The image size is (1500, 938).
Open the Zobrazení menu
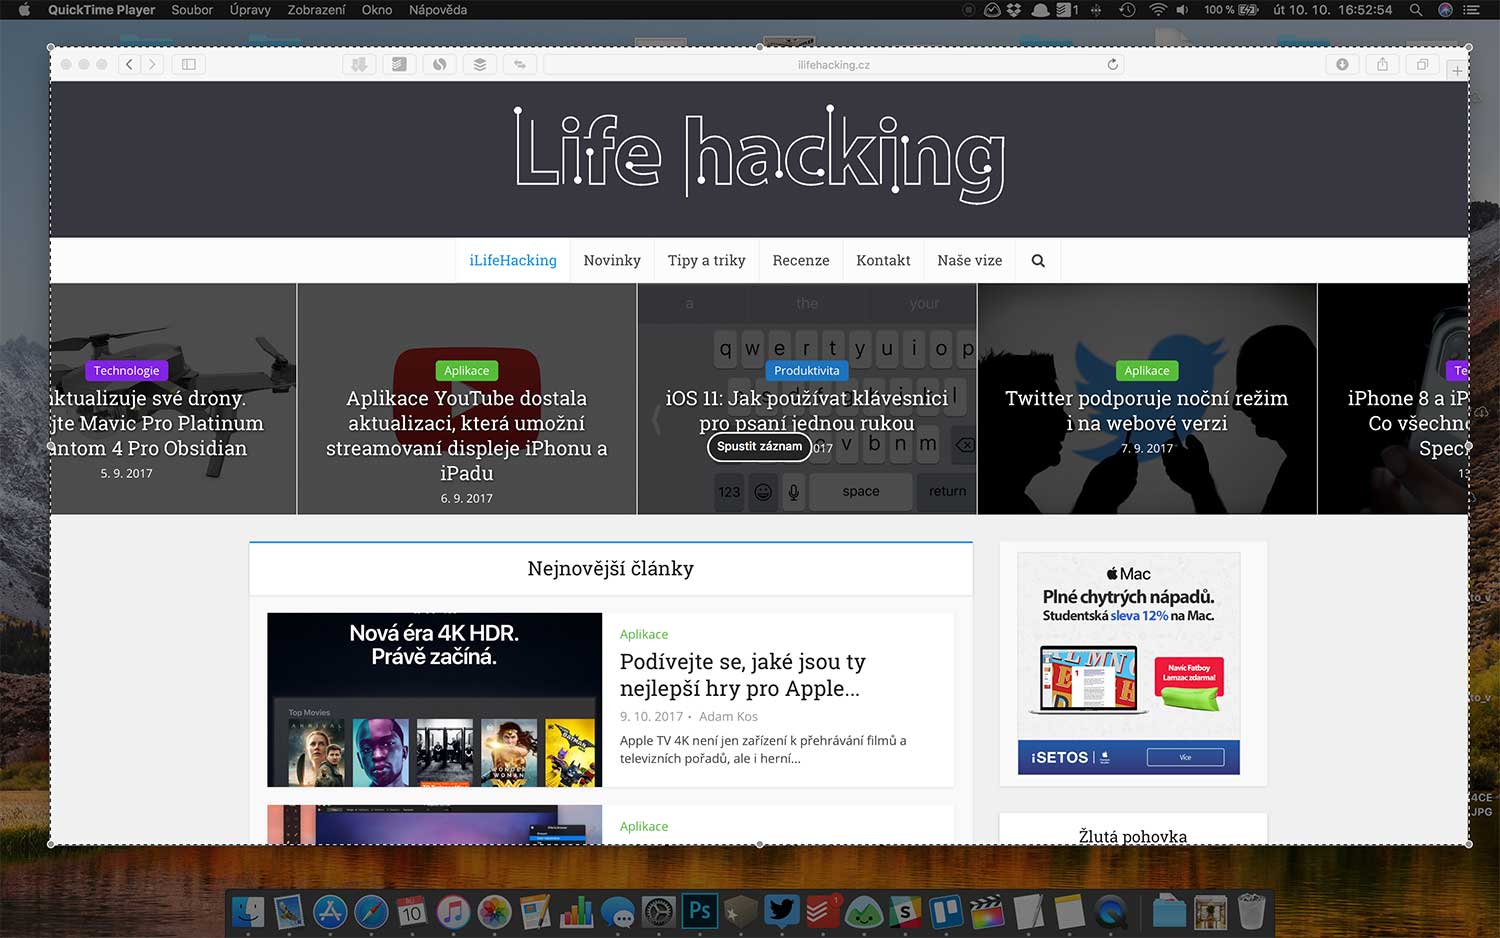[316, 10]
